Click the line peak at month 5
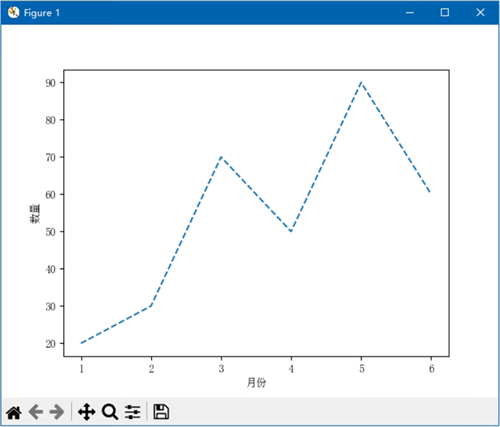Screen dimensions: 500x427 361,82
